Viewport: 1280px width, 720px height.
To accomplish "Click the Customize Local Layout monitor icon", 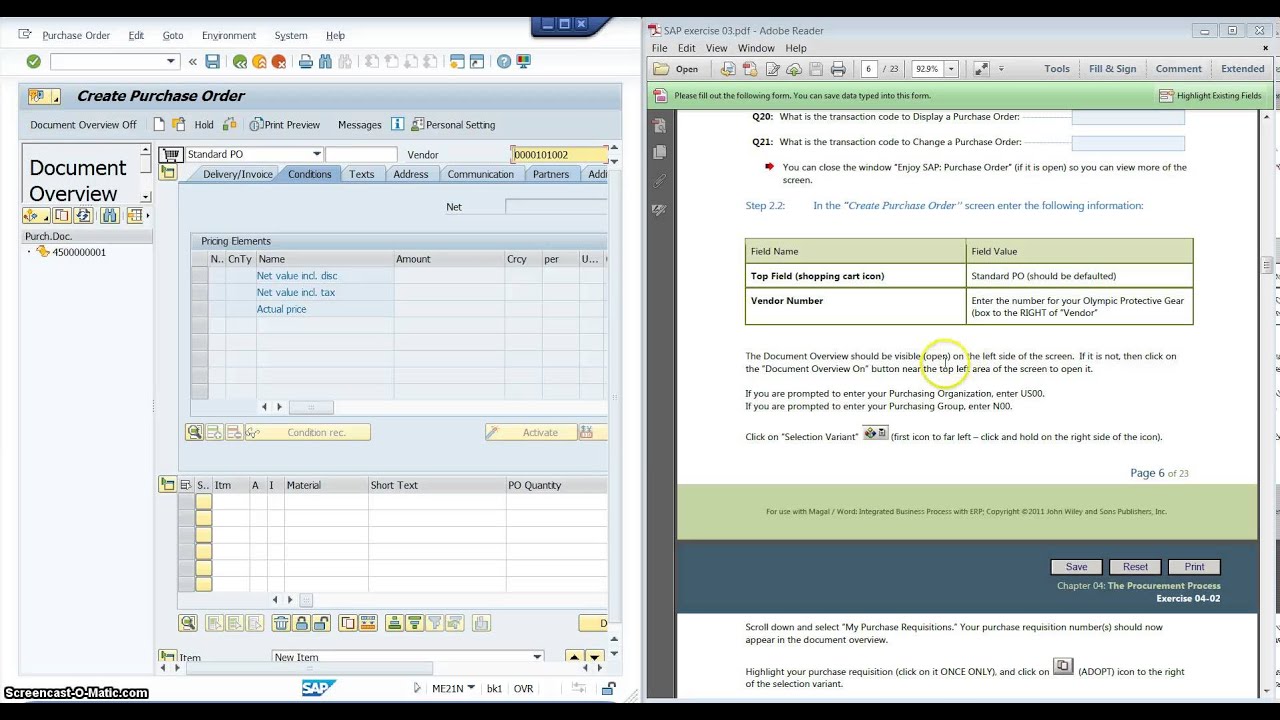I will point(524,62).
